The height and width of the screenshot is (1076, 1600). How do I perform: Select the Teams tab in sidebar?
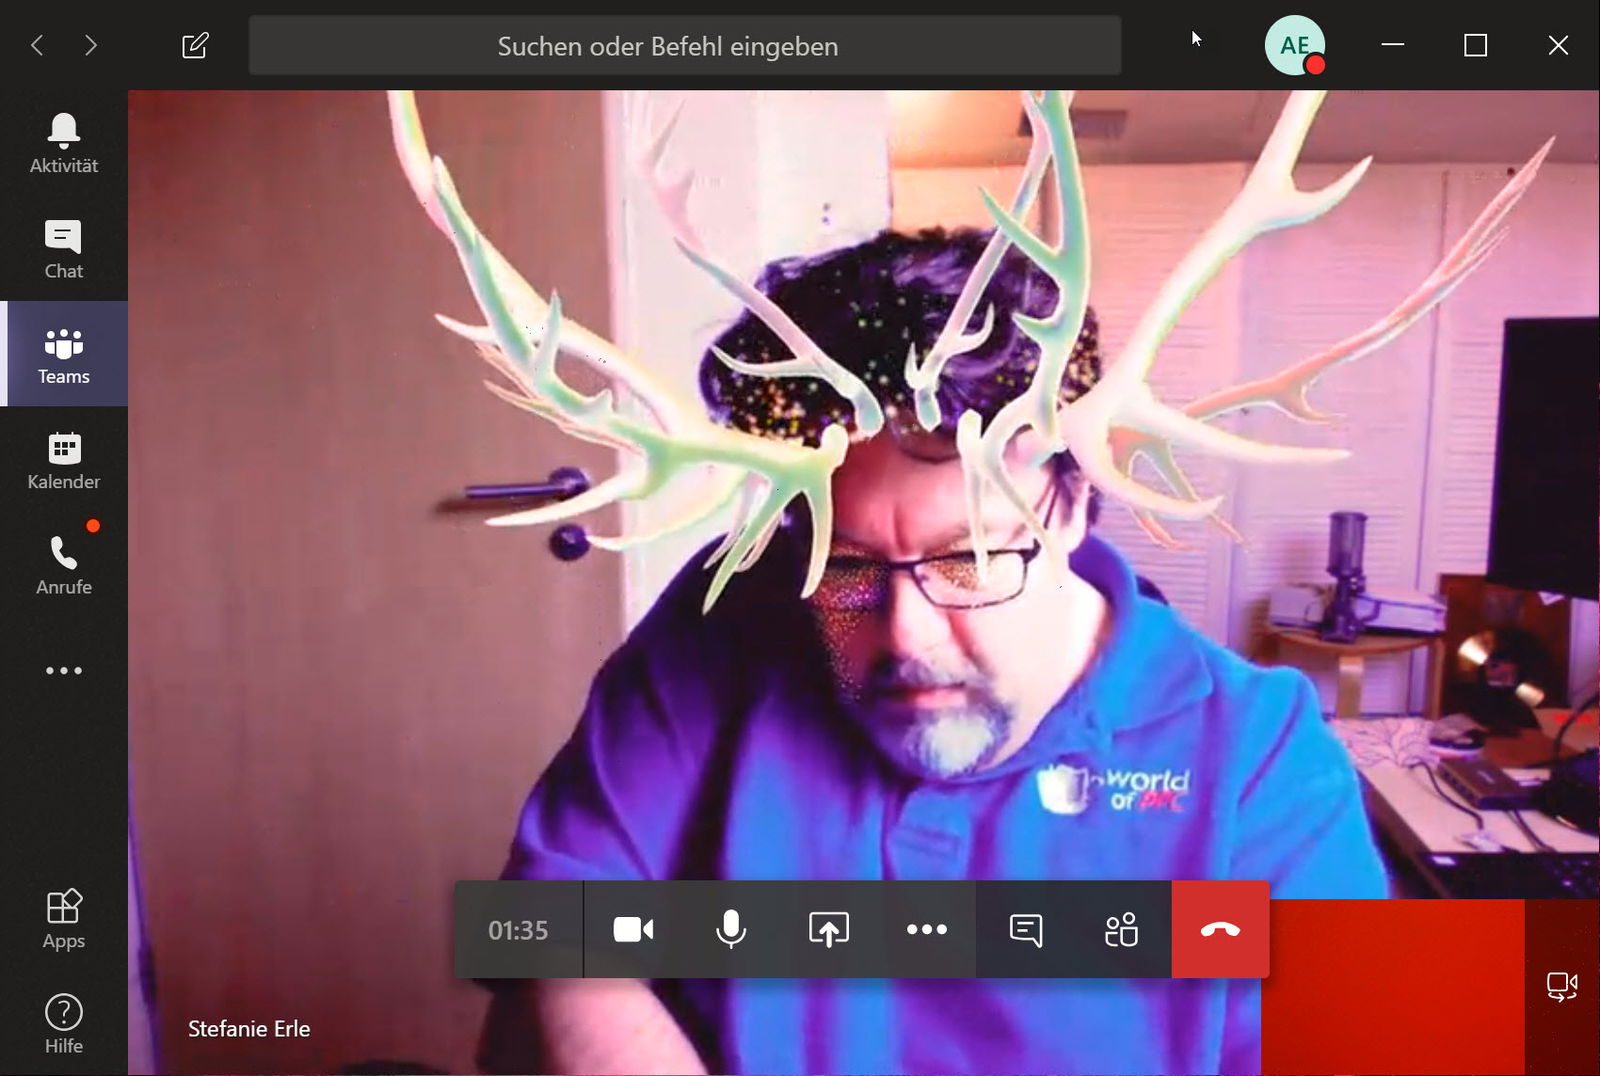coord(63,355)
